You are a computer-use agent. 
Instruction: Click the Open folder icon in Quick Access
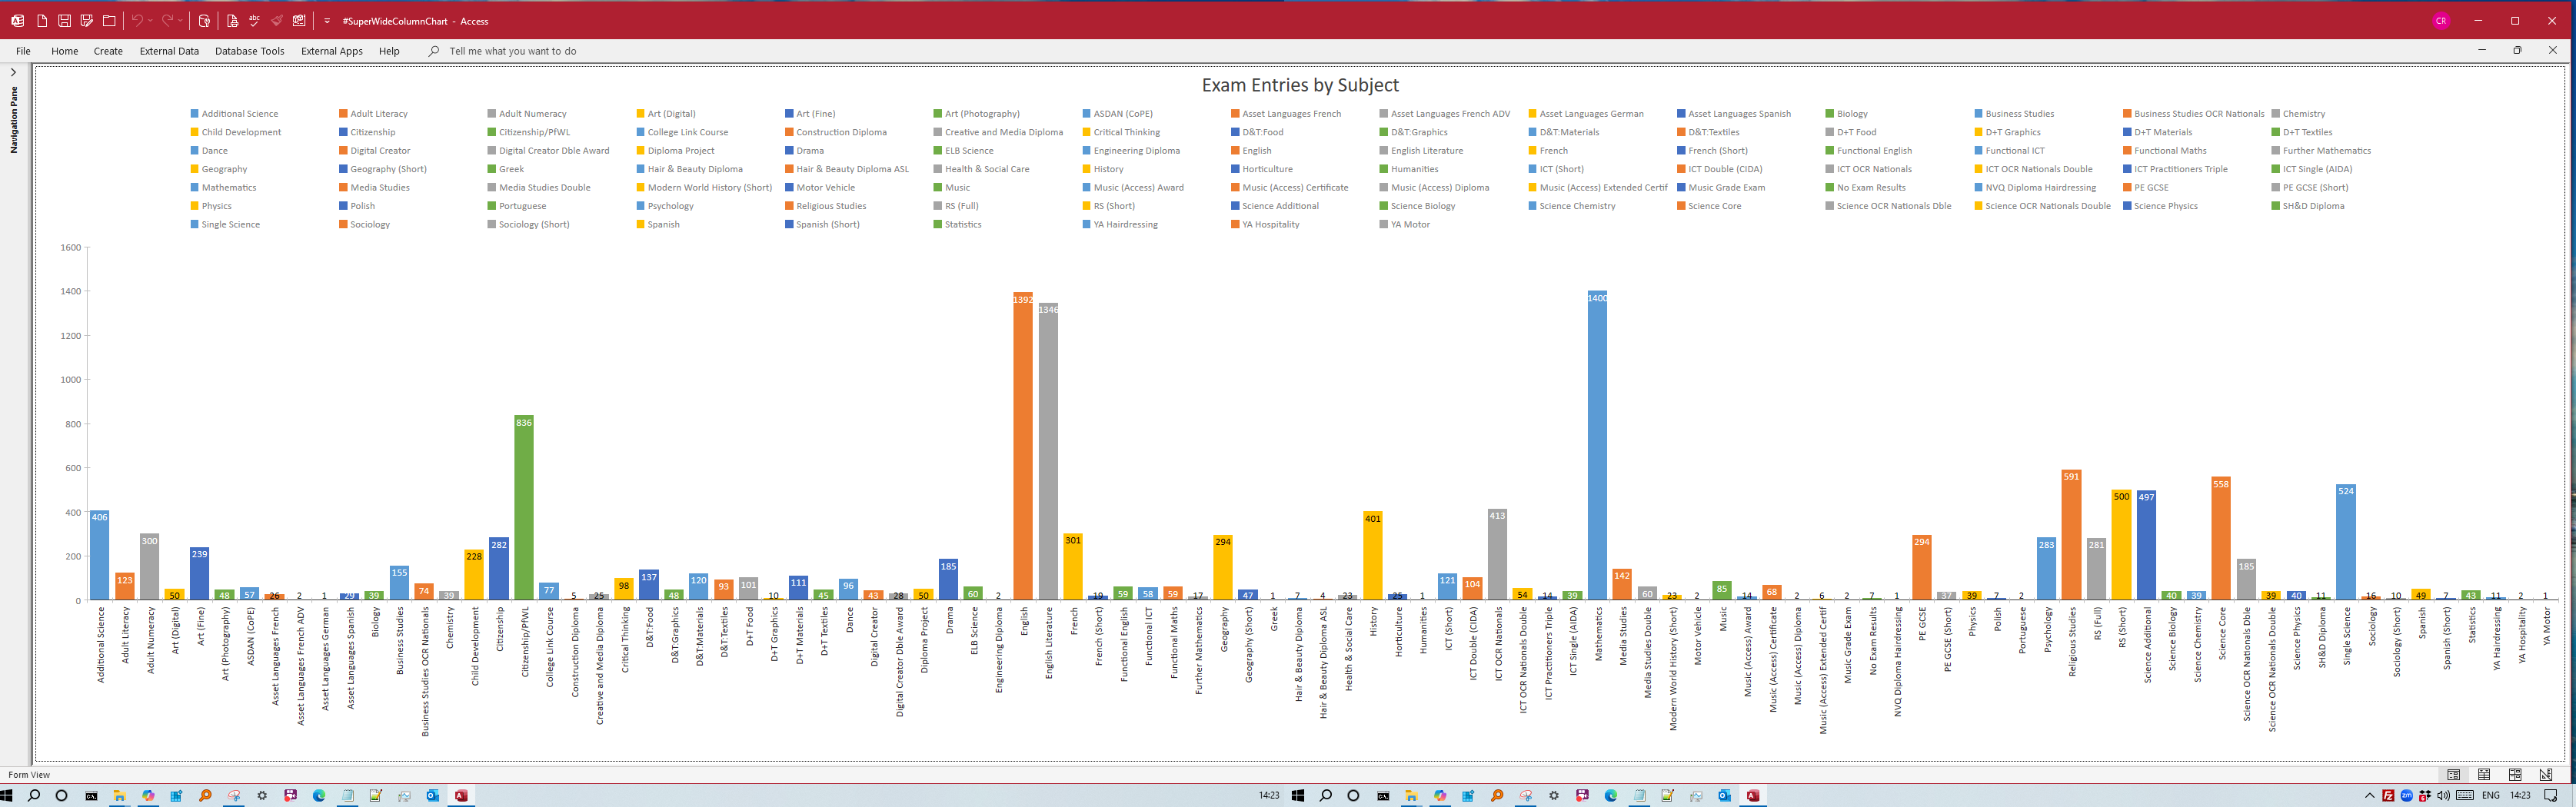[x=109, y=20]
